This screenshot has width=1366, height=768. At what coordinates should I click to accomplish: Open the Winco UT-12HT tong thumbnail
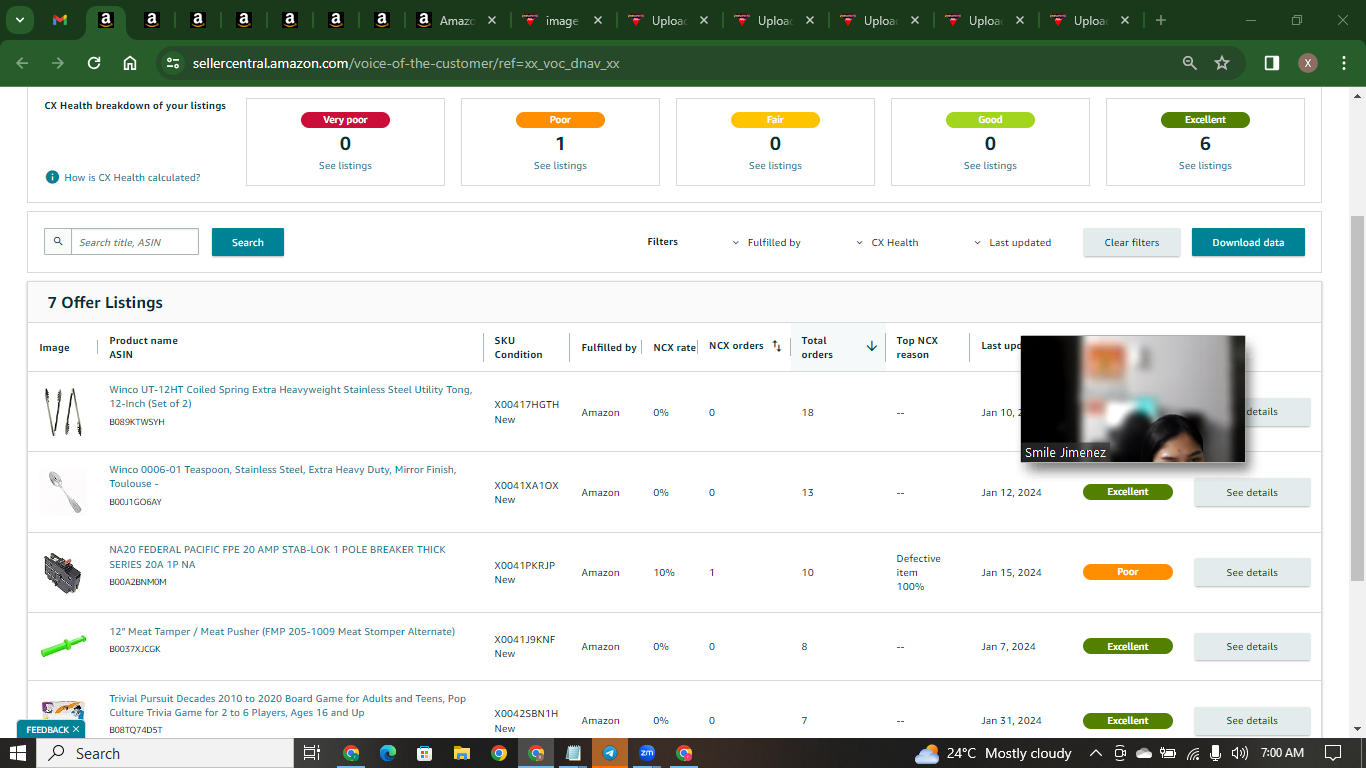(x=63, y=412)
